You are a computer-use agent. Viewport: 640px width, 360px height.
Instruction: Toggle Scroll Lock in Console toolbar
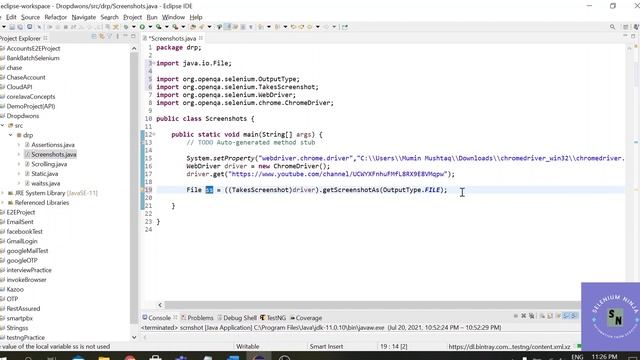point(550,316)
